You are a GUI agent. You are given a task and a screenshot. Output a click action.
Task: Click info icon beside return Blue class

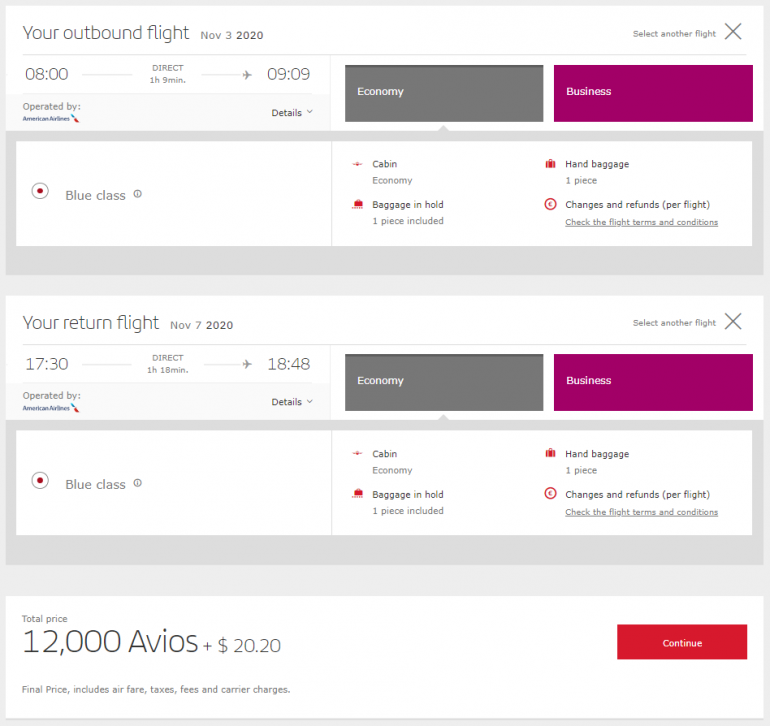pos(138,483)
